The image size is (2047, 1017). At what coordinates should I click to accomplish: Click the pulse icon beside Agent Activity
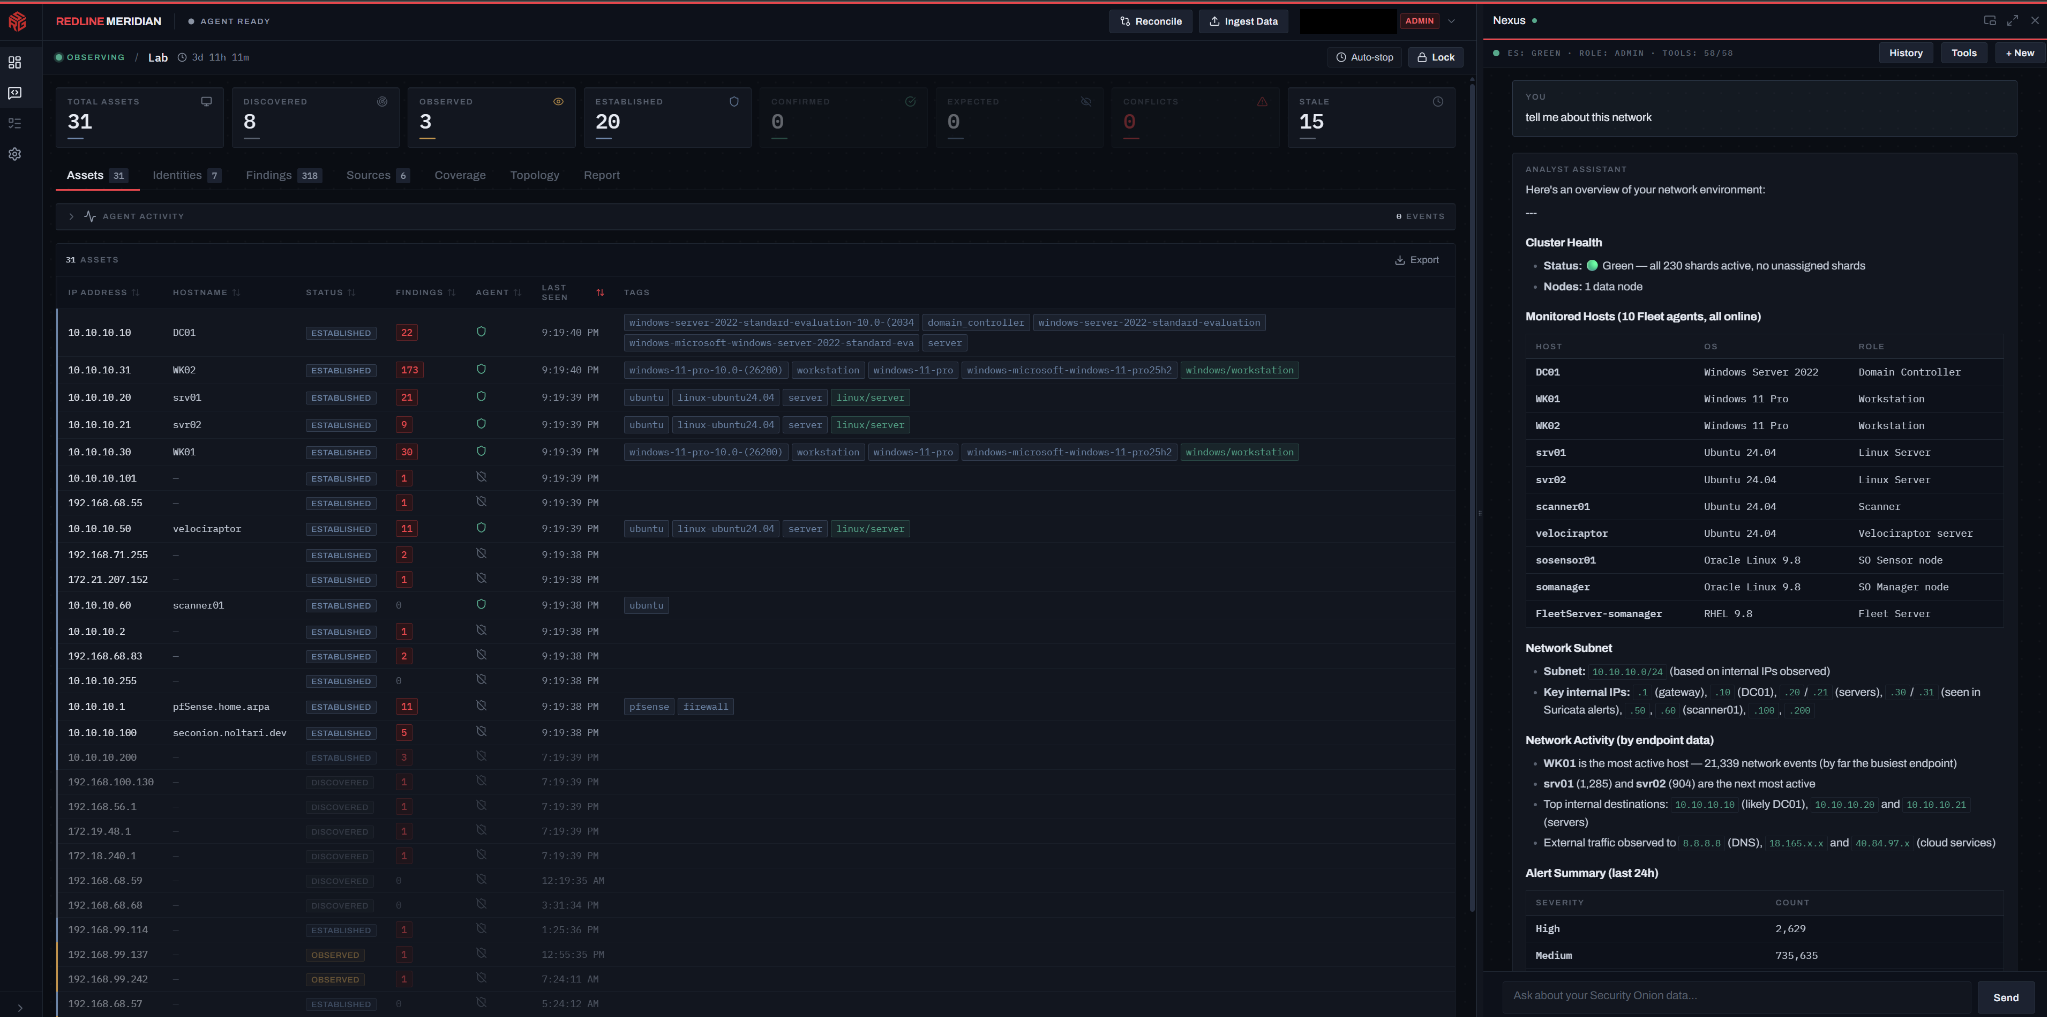click(90, 216)
